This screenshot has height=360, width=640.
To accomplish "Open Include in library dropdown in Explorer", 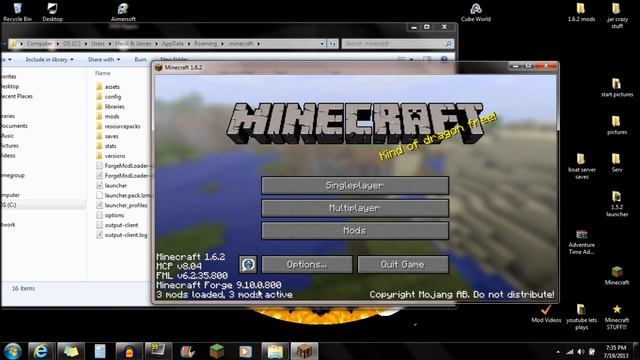I will [x=49, y=60].
